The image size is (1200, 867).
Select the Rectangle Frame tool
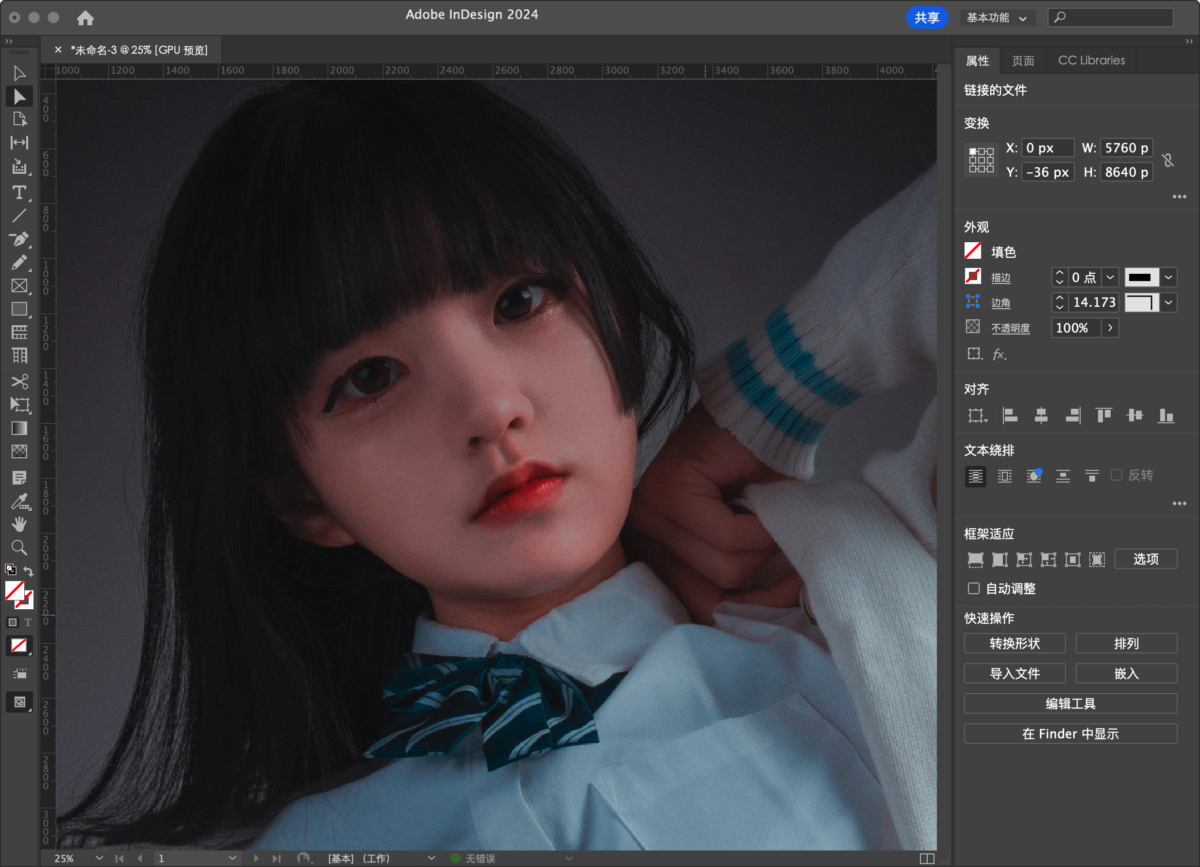click(x=19, y=286)
